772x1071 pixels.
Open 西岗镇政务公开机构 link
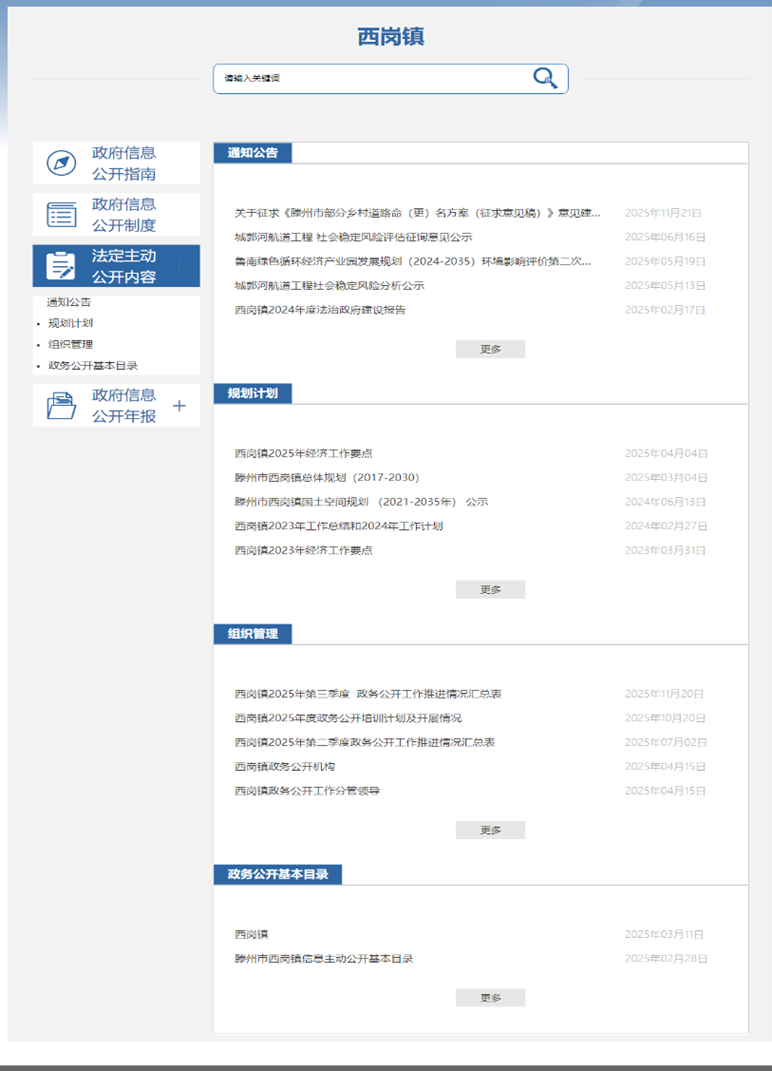tap(285, 767)
